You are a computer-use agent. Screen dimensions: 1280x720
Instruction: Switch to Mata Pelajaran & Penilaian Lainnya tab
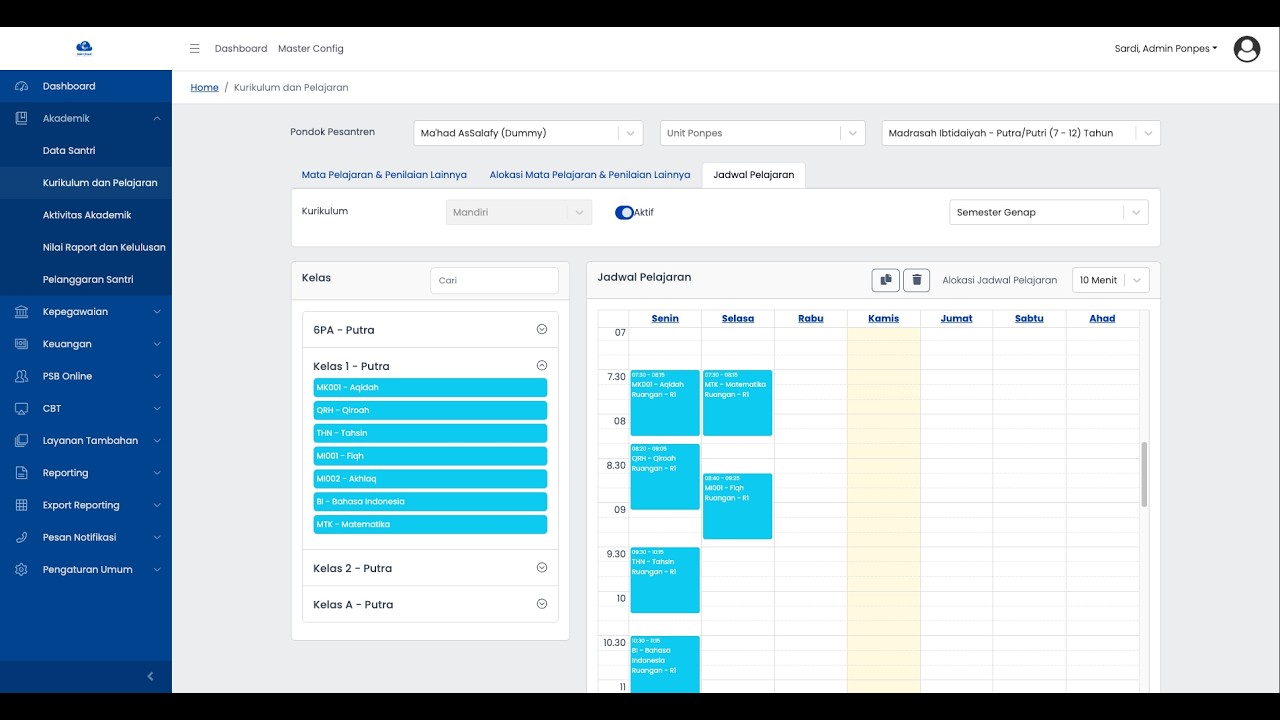[384, 175]
